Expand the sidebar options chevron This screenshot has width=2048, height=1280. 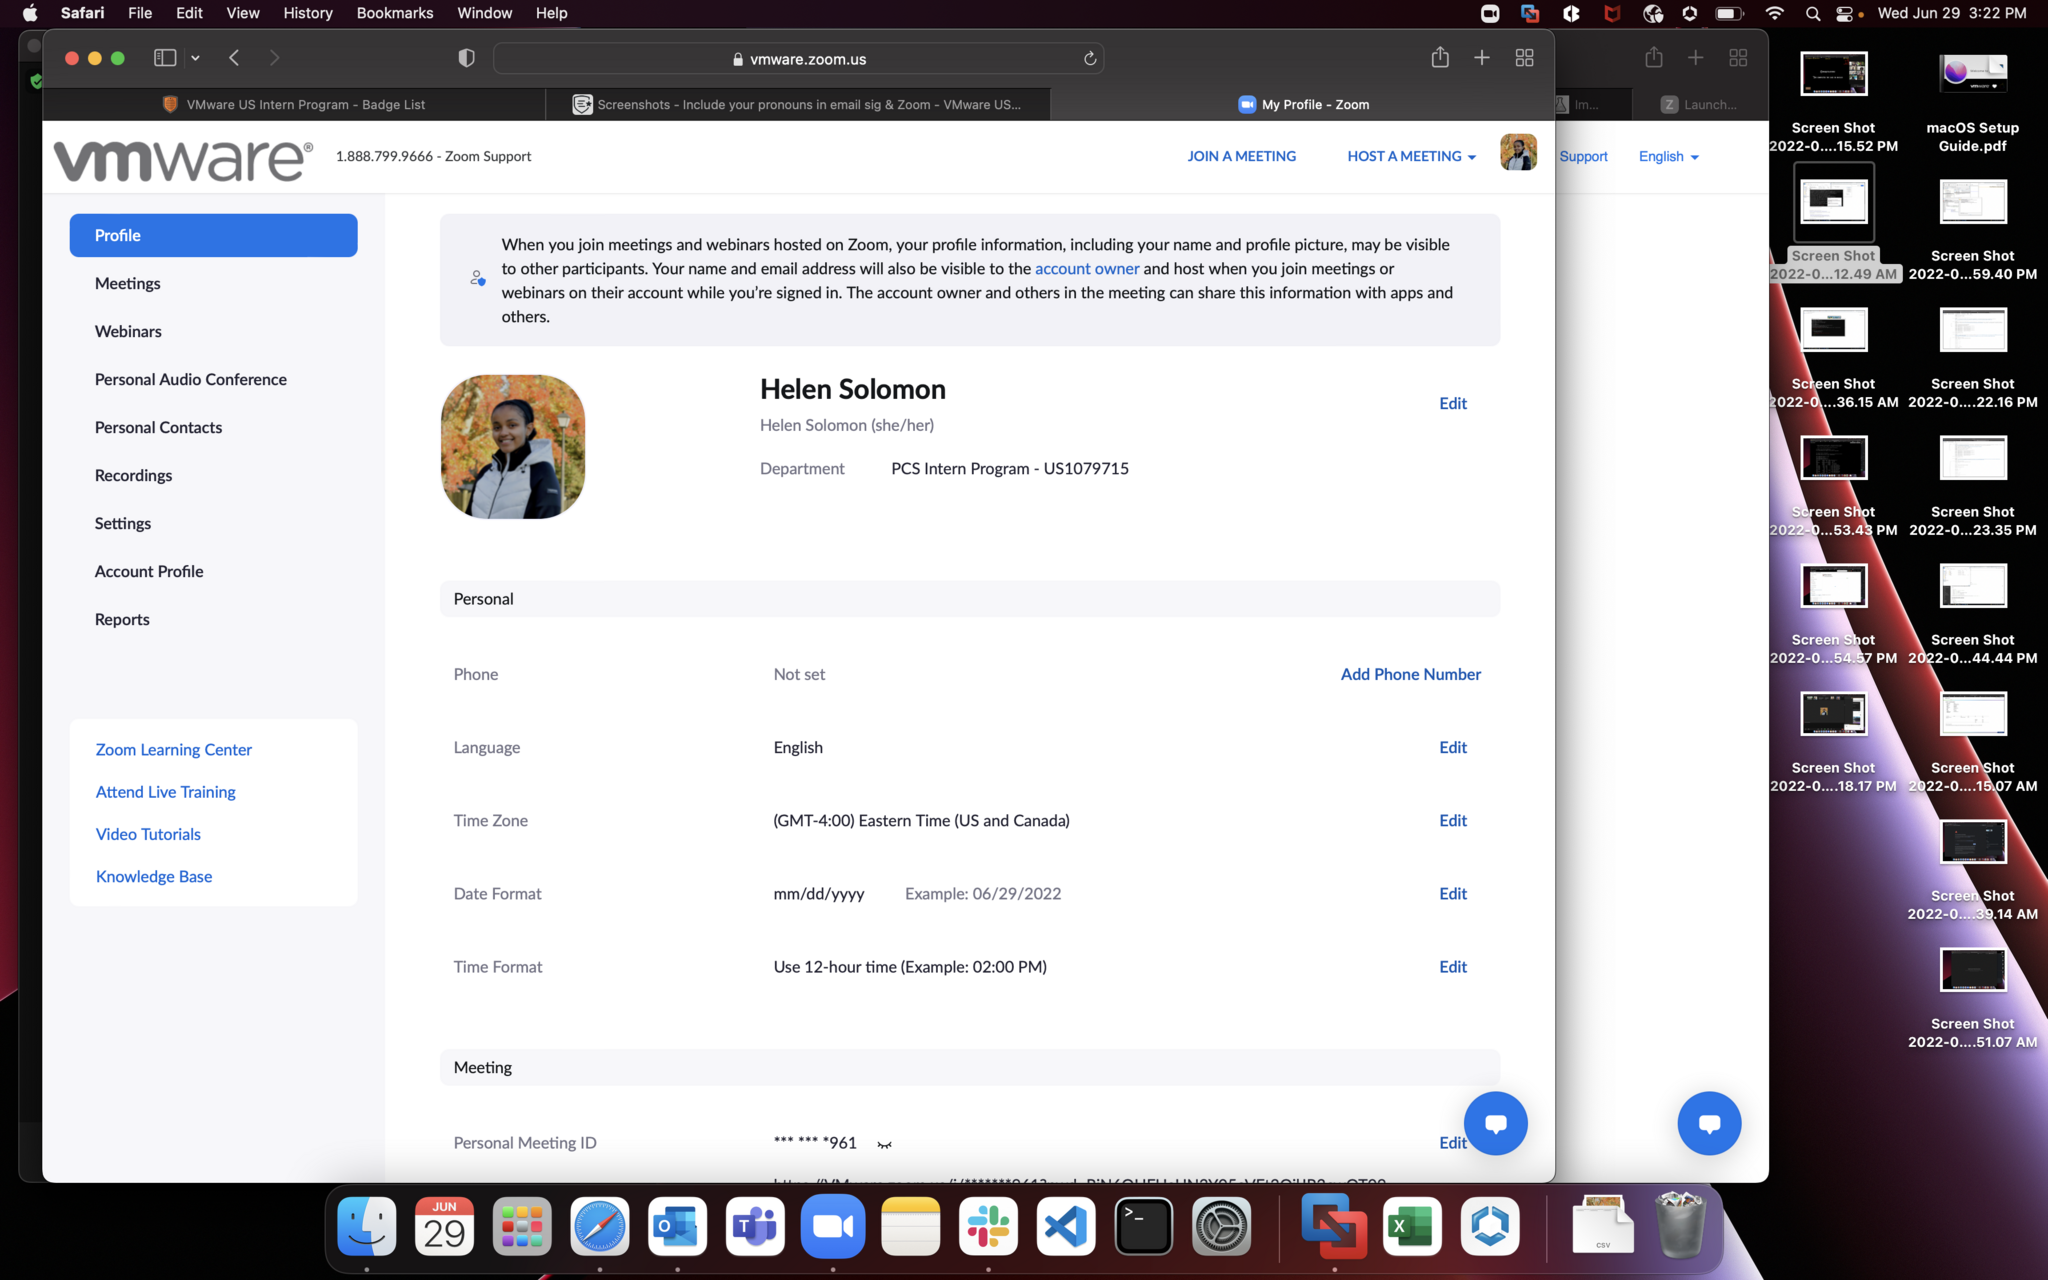[196, 58]
